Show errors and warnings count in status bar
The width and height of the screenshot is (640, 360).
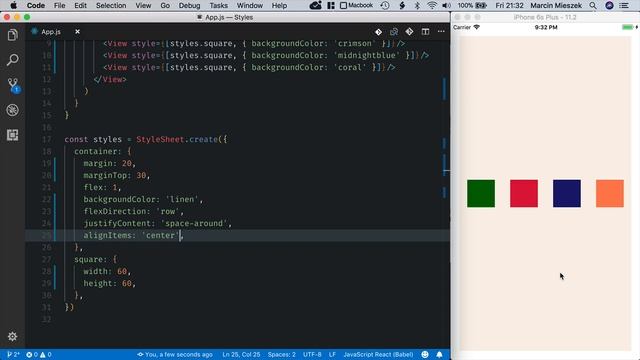pyautogui.click(x=39, y=354)
